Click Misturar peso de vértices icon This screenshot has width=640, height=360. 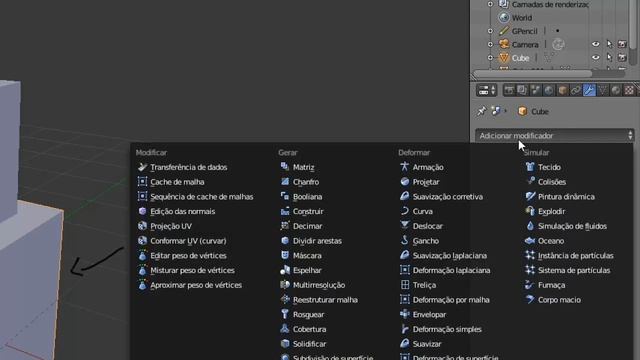pos(142,270)
